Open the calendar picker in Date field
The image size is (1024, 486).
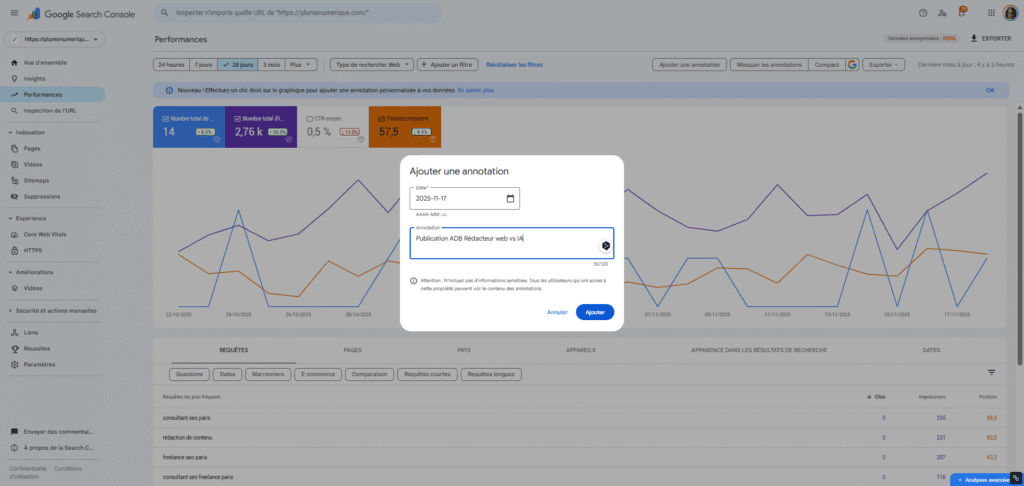[510, 199]
